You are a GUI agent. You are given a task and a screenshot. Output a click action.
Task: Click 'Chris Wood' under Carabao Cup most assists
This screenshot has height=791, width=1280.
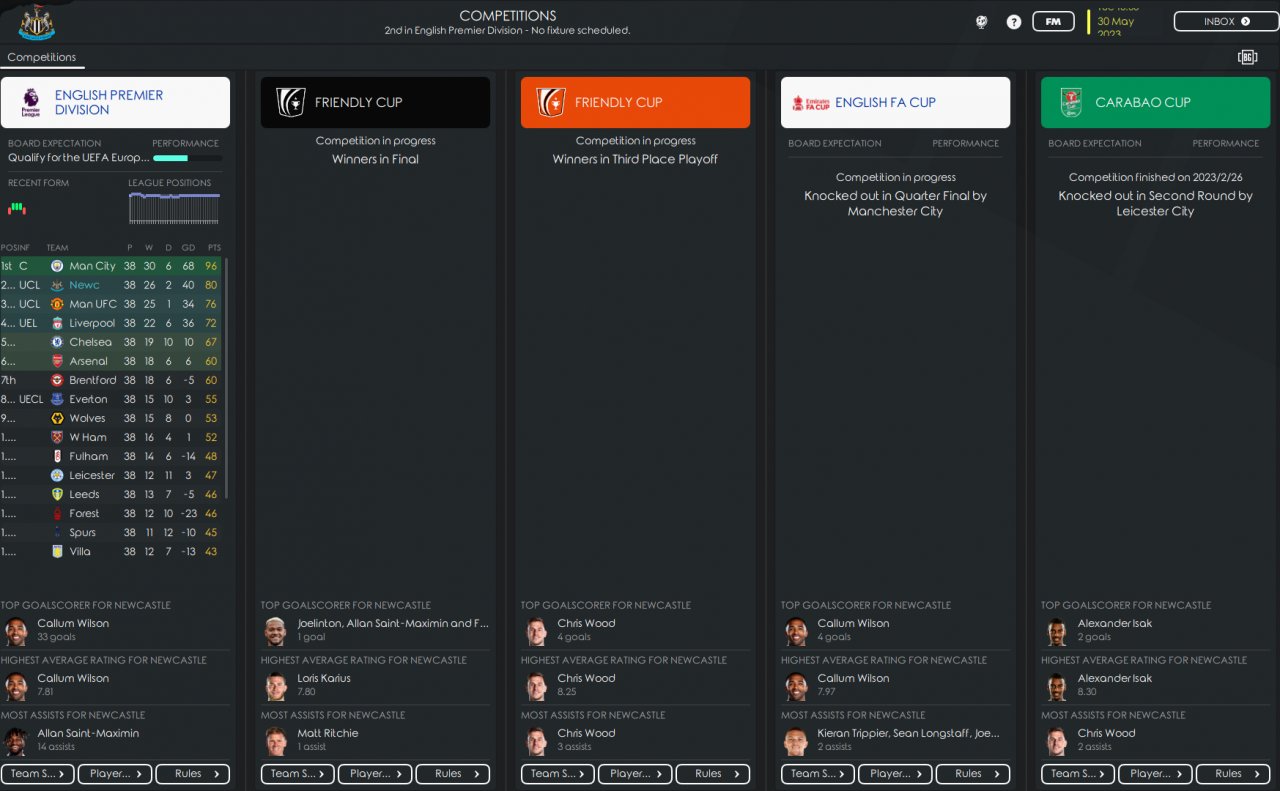(x=1106, y=733)
